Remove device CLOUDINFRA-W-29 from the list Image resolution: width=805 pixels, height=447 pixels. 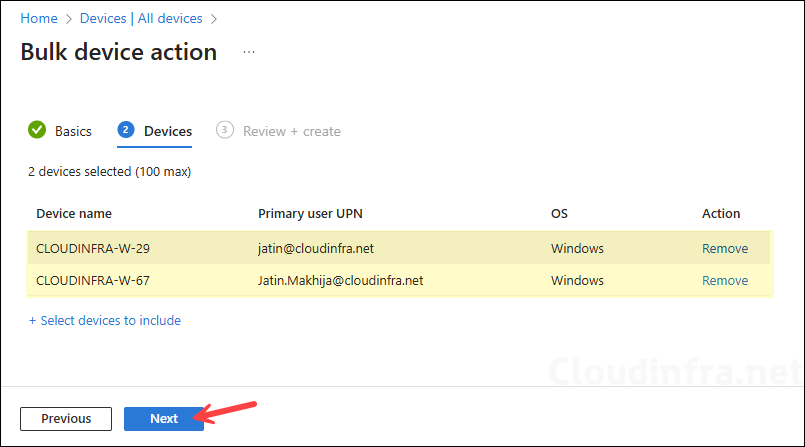pyautogui.click(x=724, y=248)
